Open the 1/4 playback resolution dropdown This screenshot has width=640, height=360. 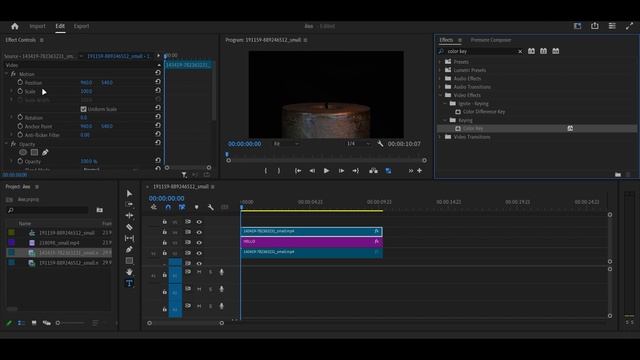358,144
